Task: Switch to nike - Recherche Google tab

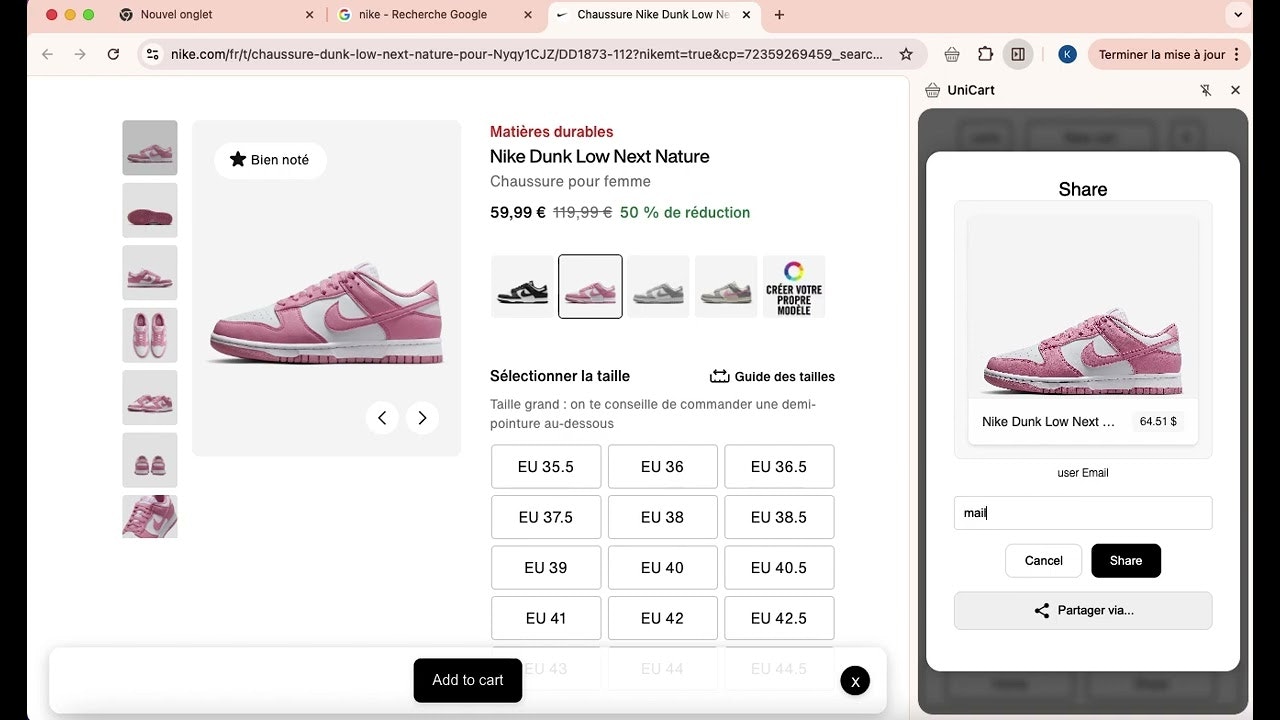Action: (x=435, y=15)
